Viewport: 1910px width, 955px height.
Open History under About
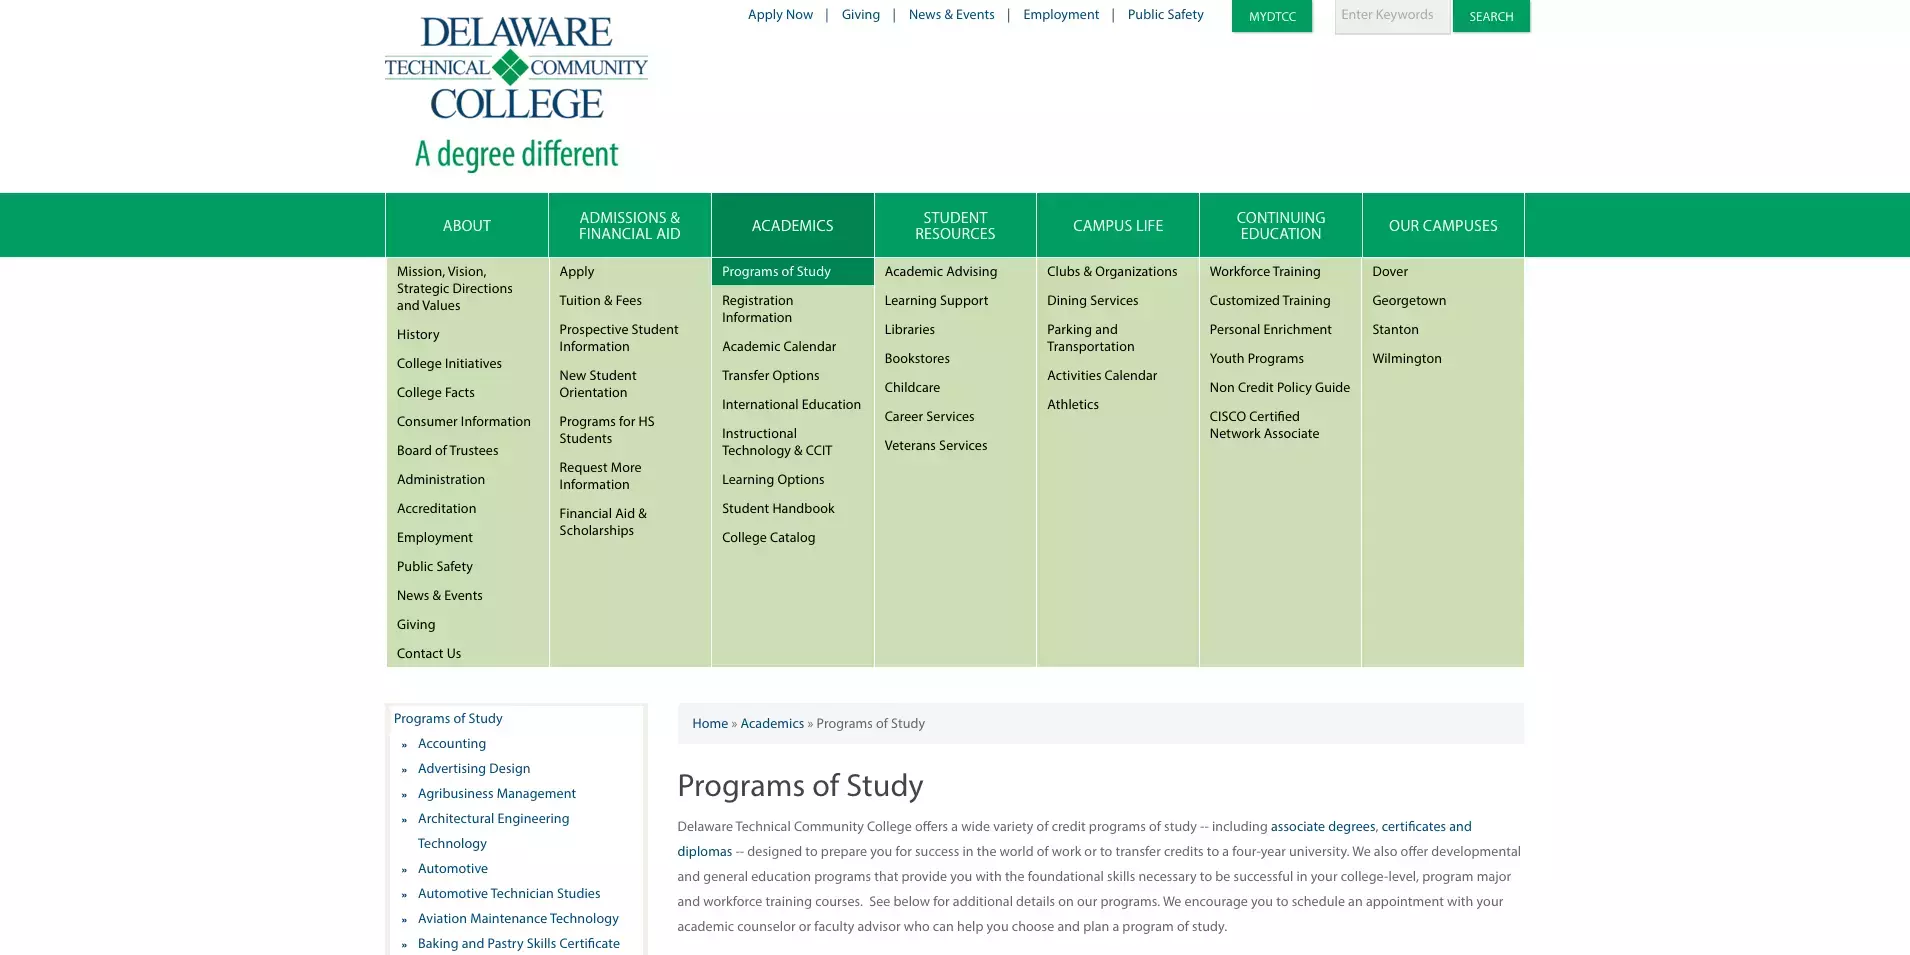[x=418, y=334]
